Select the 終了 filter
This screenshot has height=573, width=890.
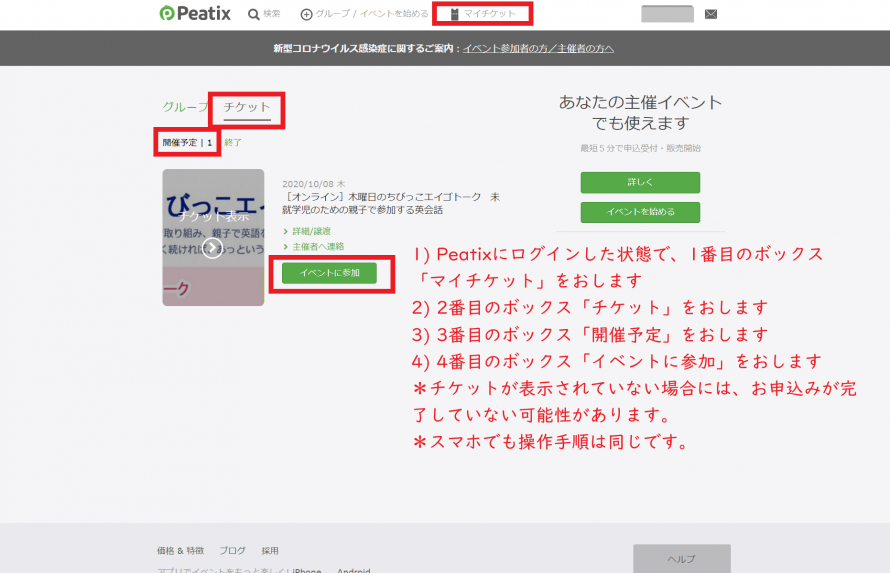pos(233,142)
